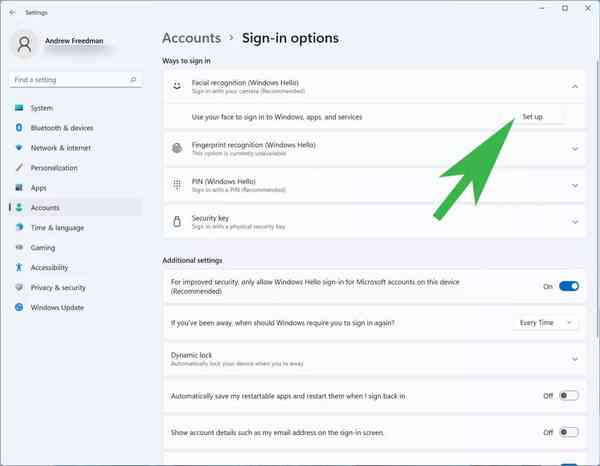Select the Network & internet icon
The width and height of the screenshot is (600, 466).
point(19,148)
